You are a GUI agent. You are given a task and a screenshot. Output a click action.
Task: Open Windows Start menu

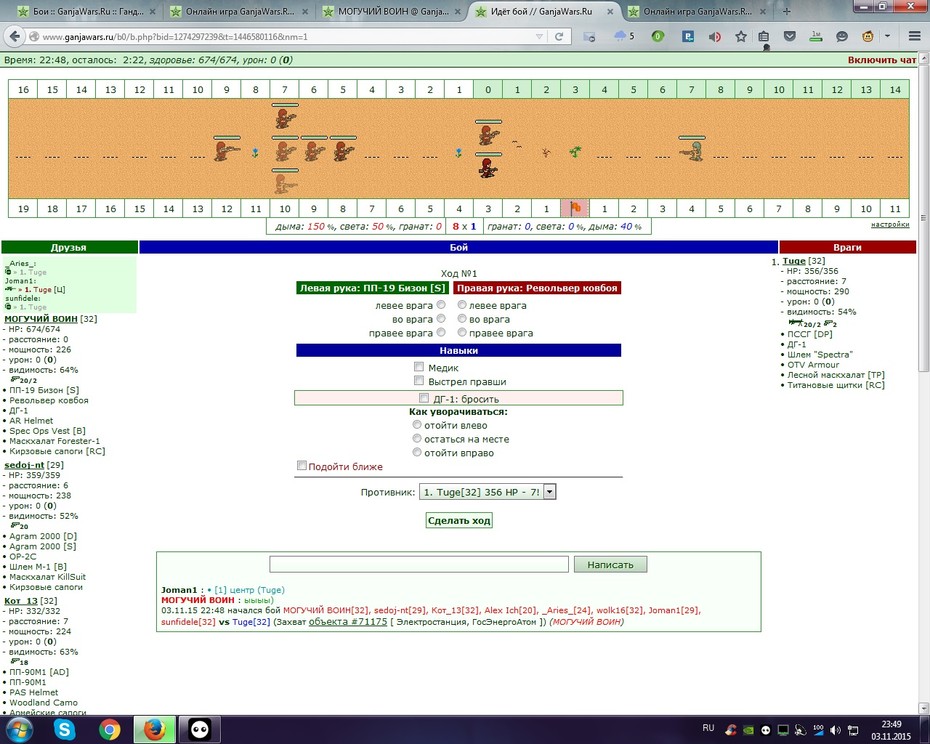(x=18, y=729)
